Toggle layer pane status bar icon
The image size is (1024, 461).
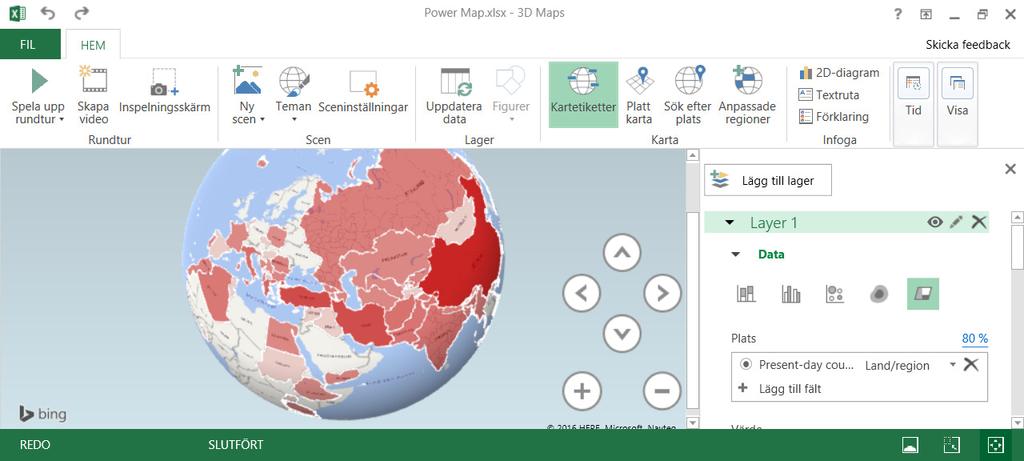(952, 445)
